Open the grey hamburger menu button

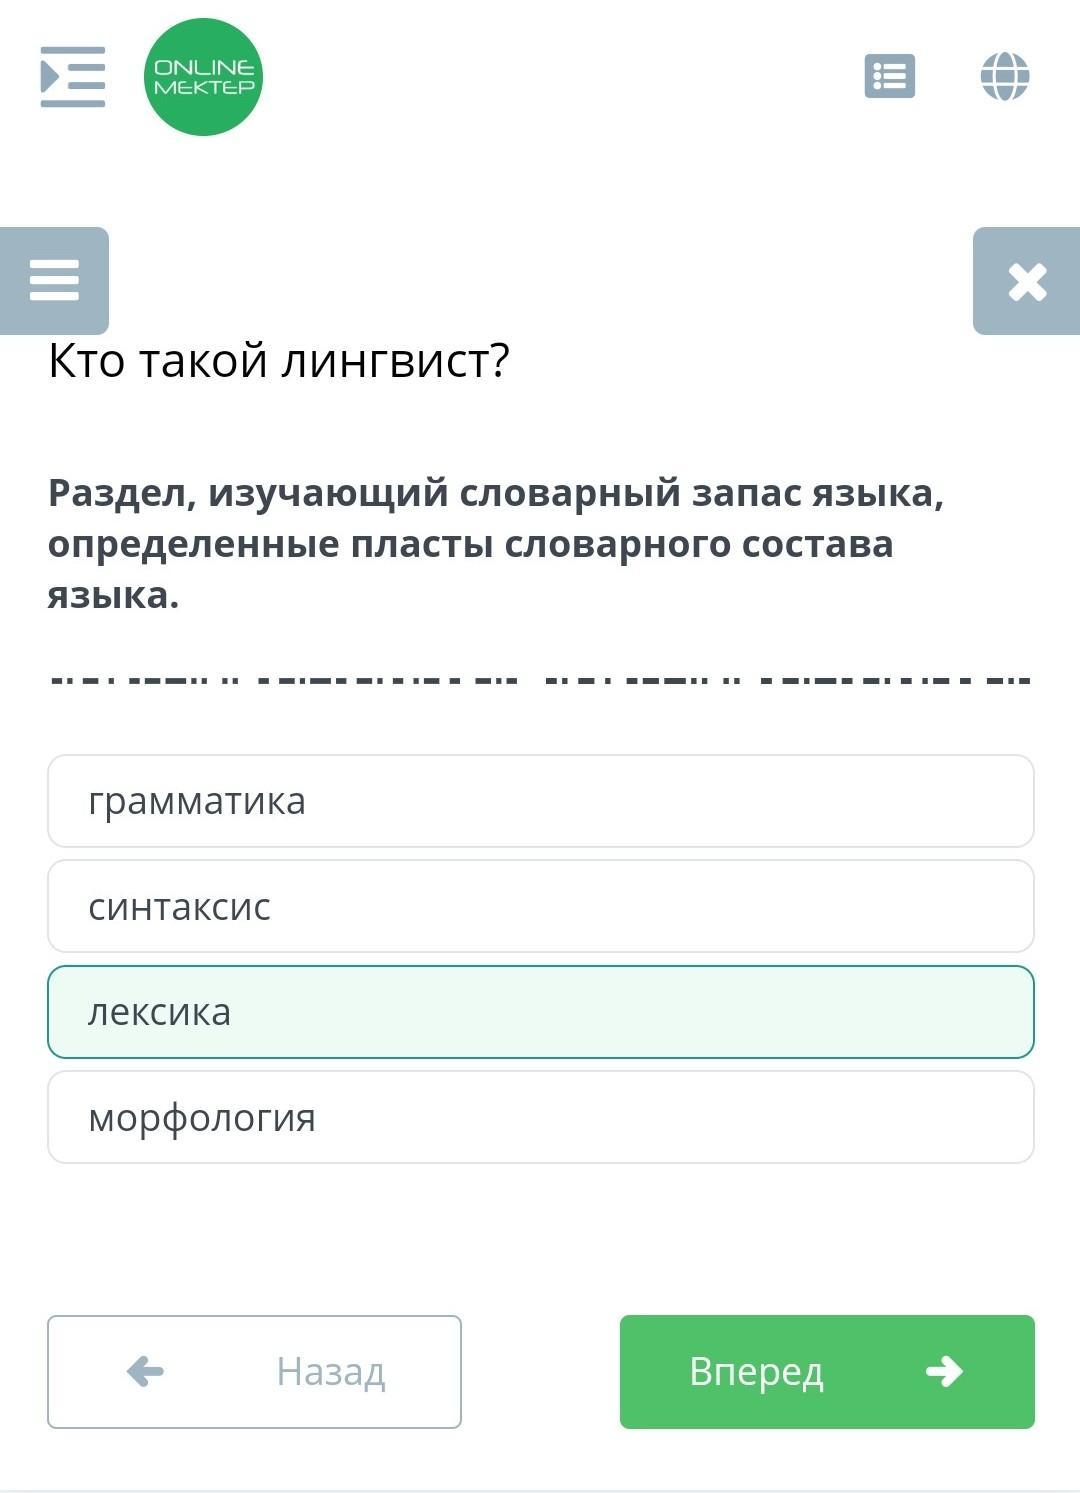pos(54,281)
